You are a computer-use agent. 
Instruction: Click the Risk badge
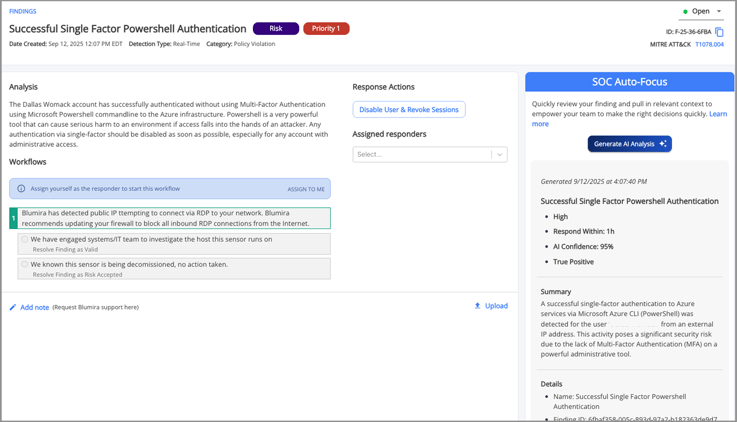276,29
